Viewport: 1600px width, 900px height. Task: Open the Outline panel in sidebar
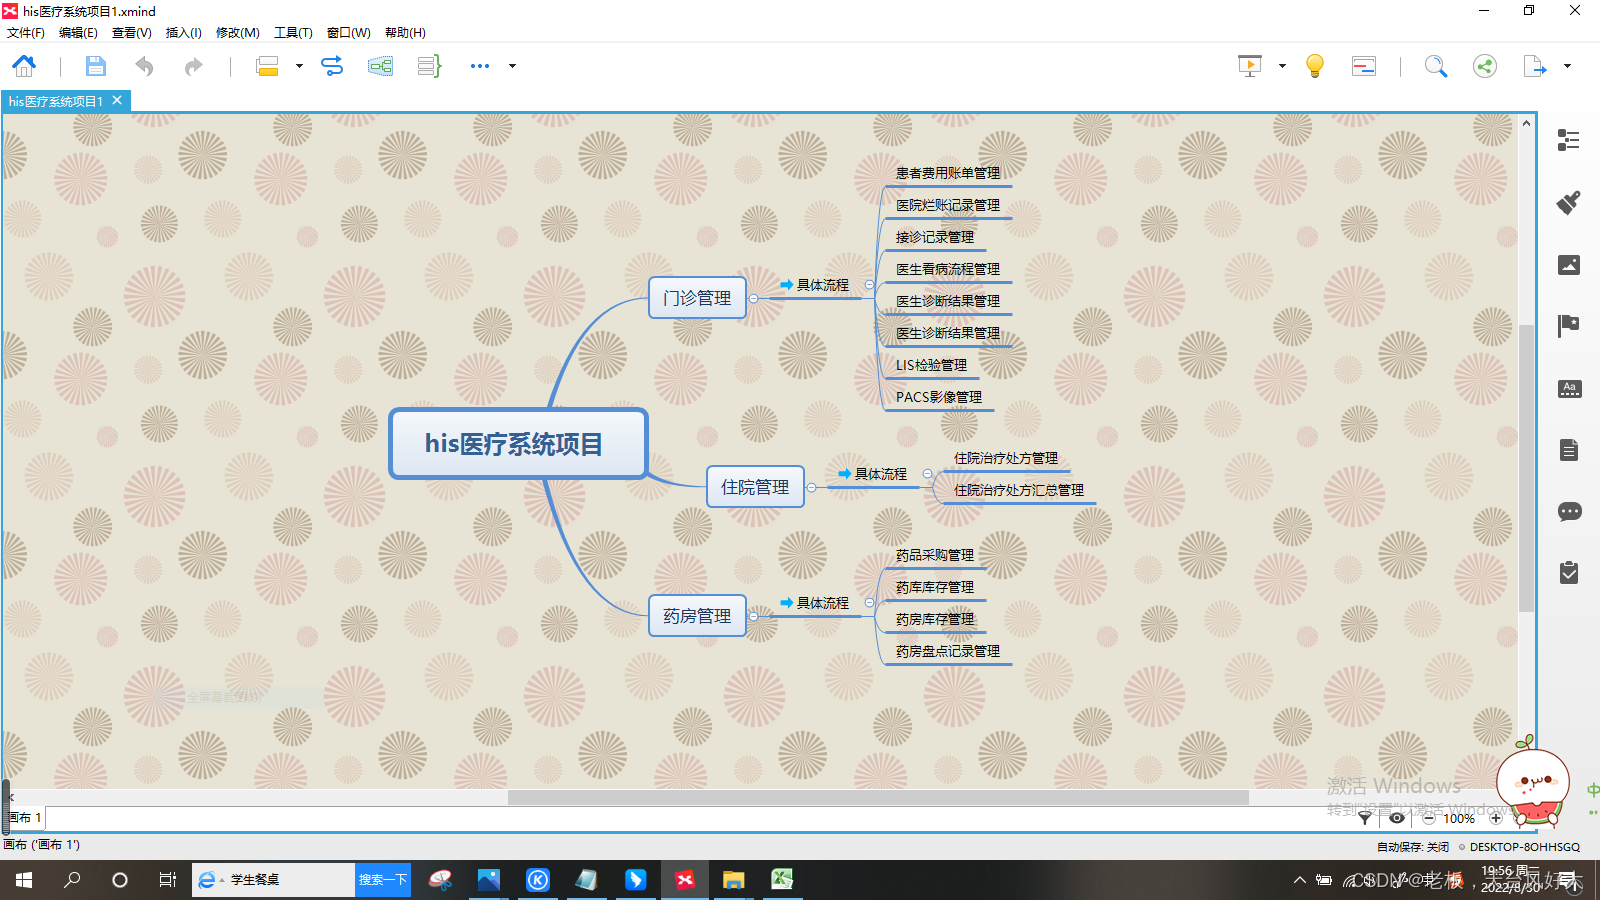(1569, 140)
